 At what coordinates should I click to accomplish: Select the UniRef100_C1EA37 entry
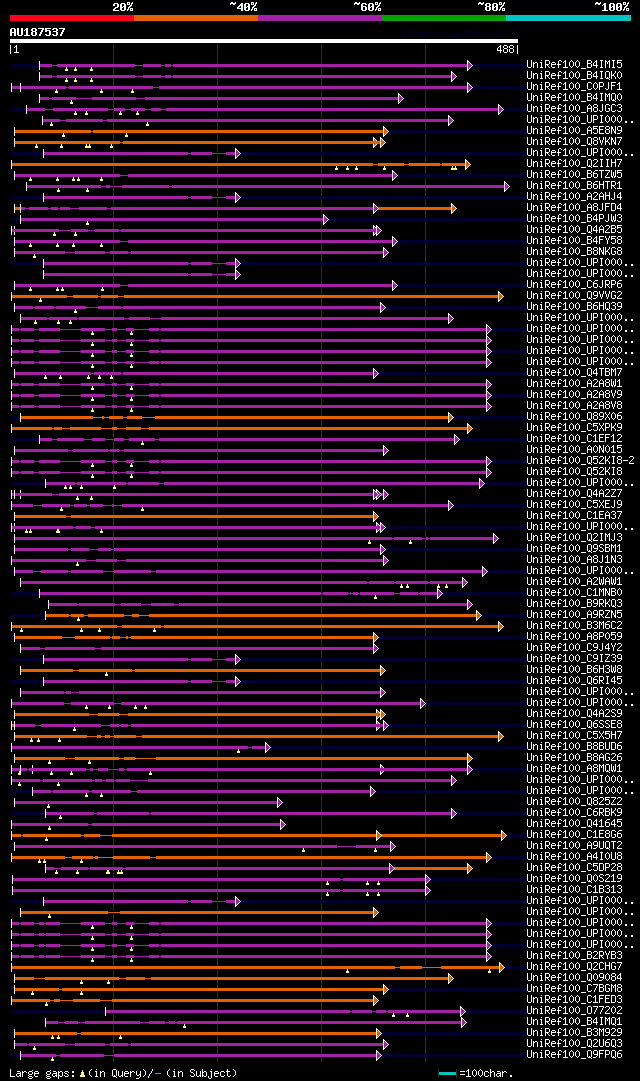[574, 516]
